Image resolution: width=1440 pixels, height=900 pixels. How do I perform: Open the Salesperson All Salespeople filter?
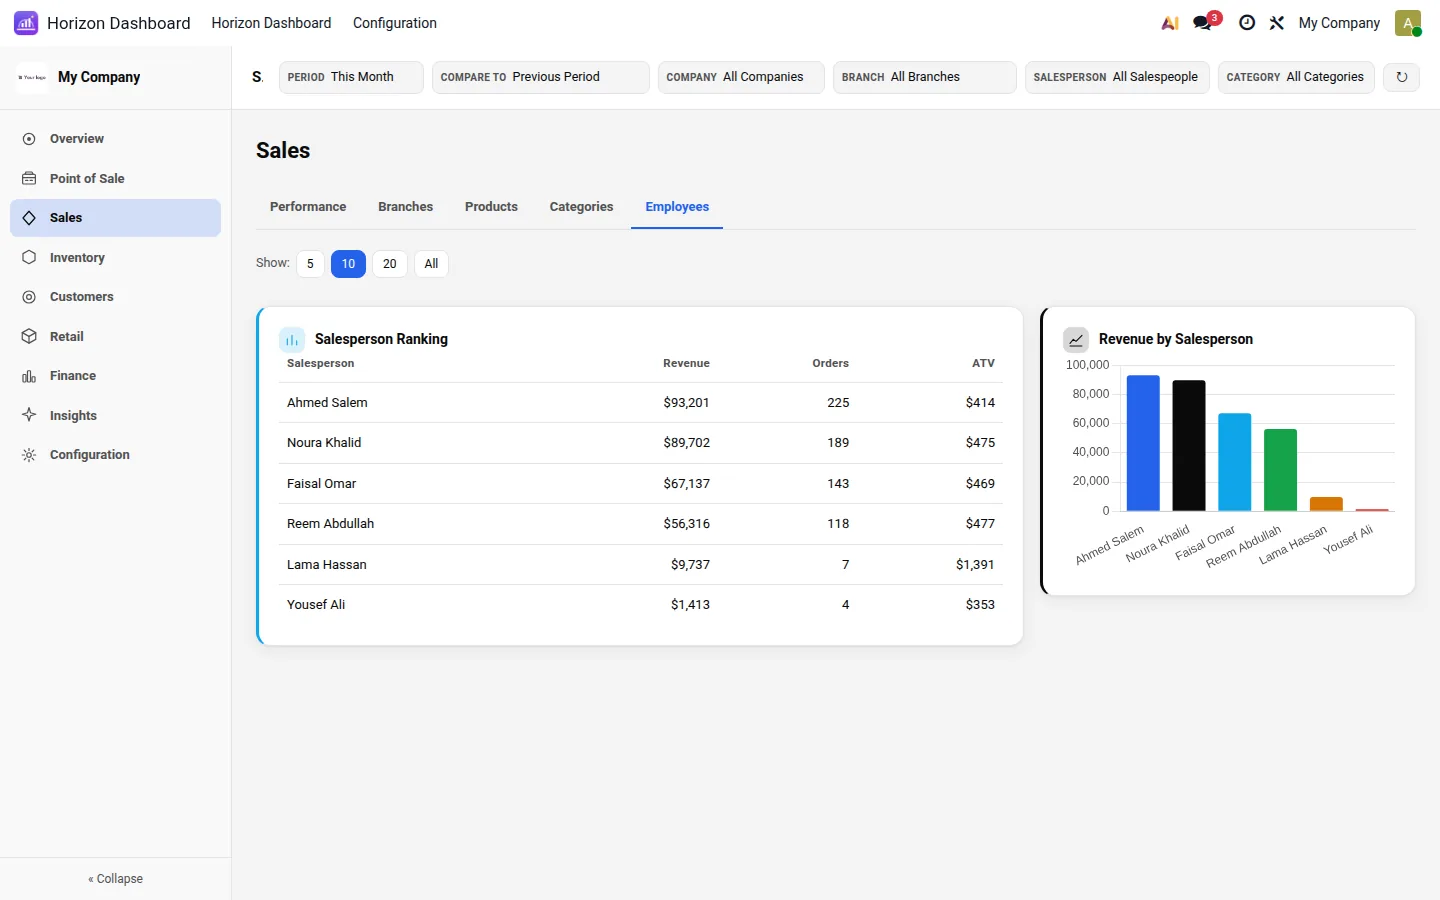click(1118, 77)
